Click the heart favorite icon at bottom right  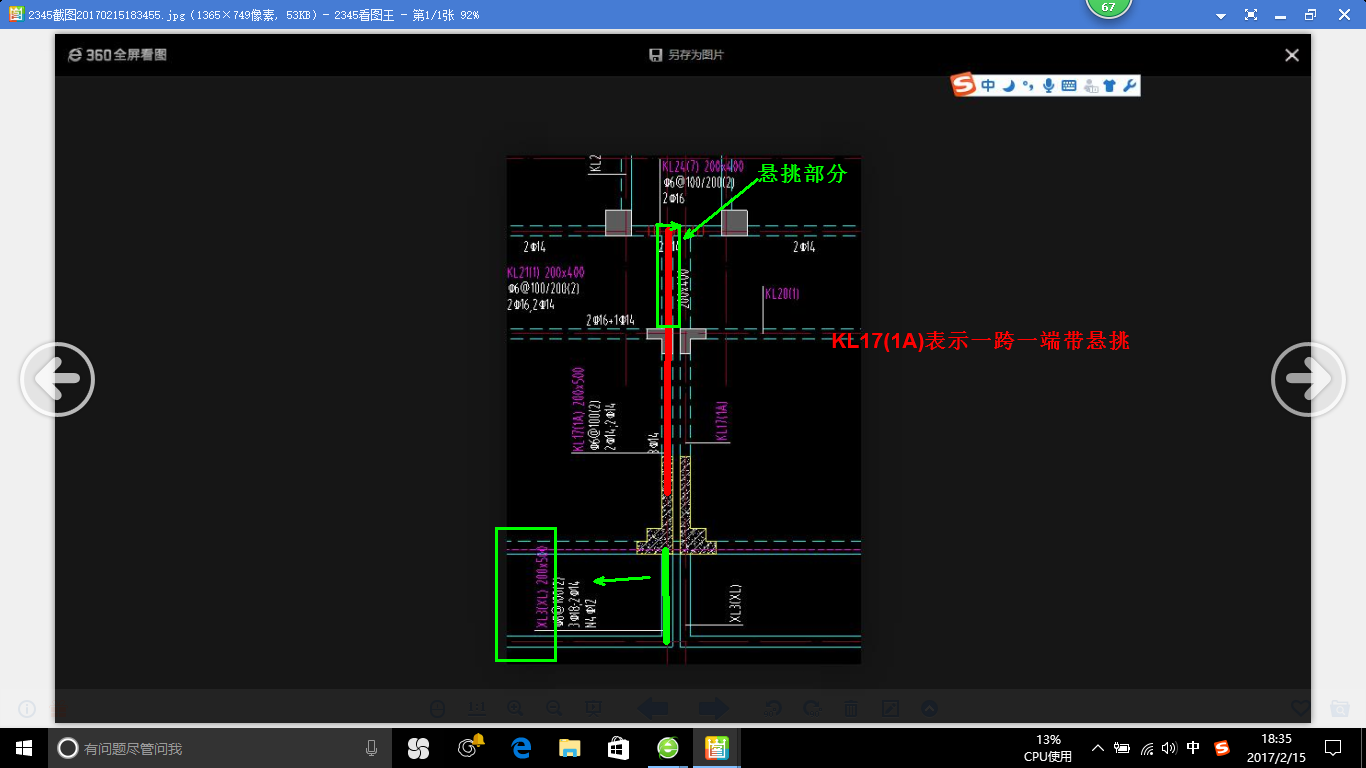pyautogui.click(x=1300, y=708)
